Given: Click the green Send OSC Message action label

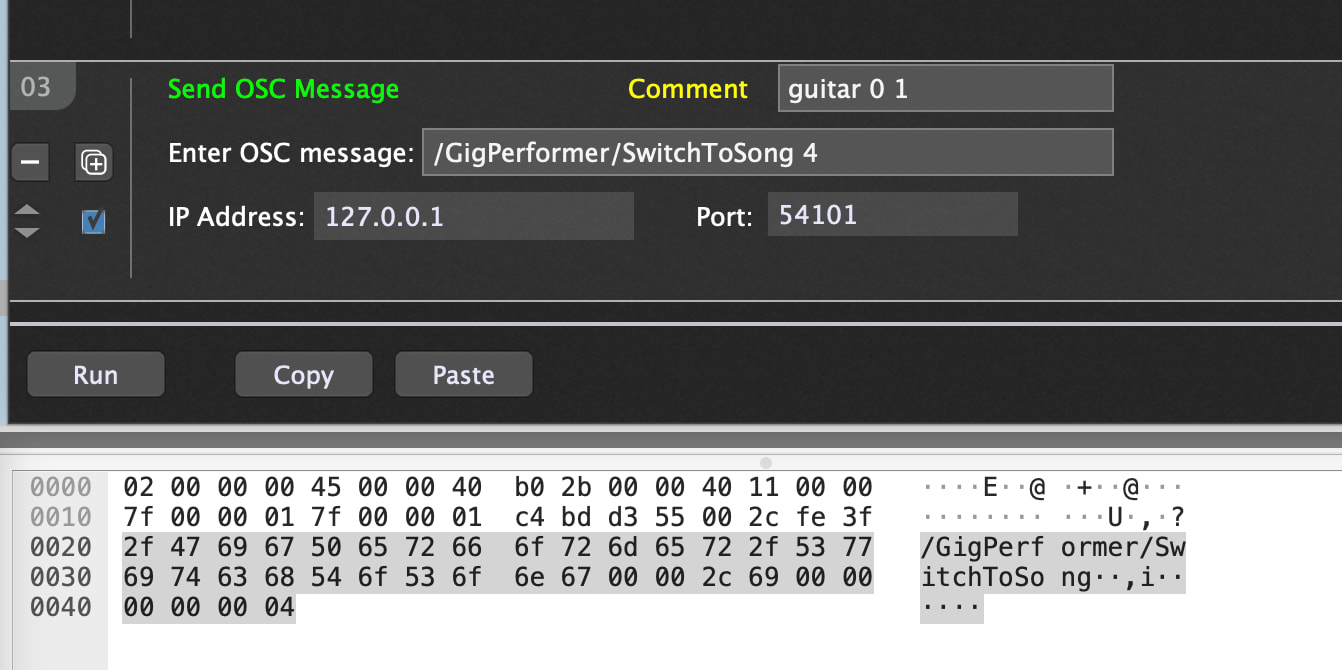Looking at the screenshot, I should [283, 89].
